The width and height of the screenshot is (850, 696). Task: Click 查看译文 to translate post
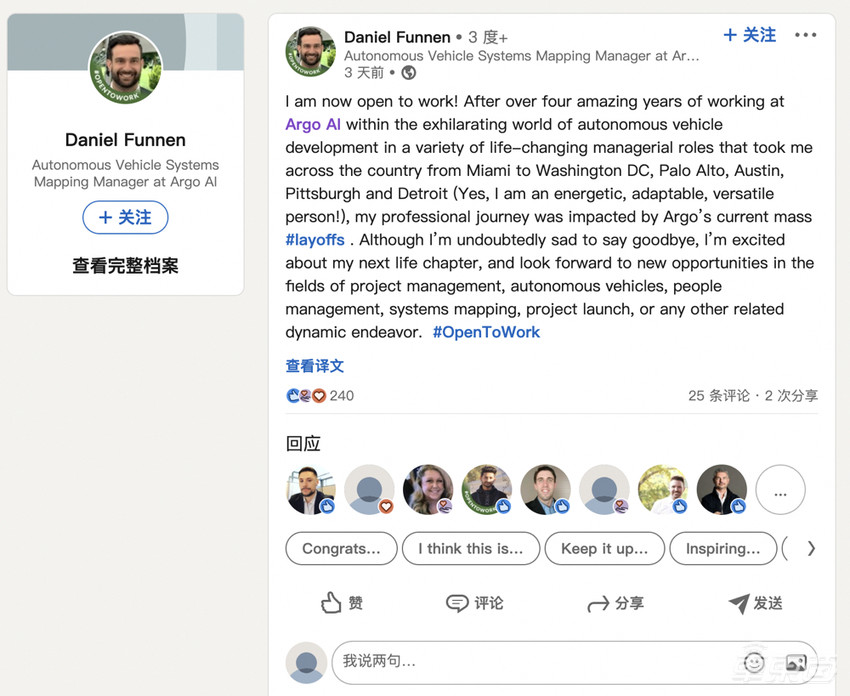point(315,366)
